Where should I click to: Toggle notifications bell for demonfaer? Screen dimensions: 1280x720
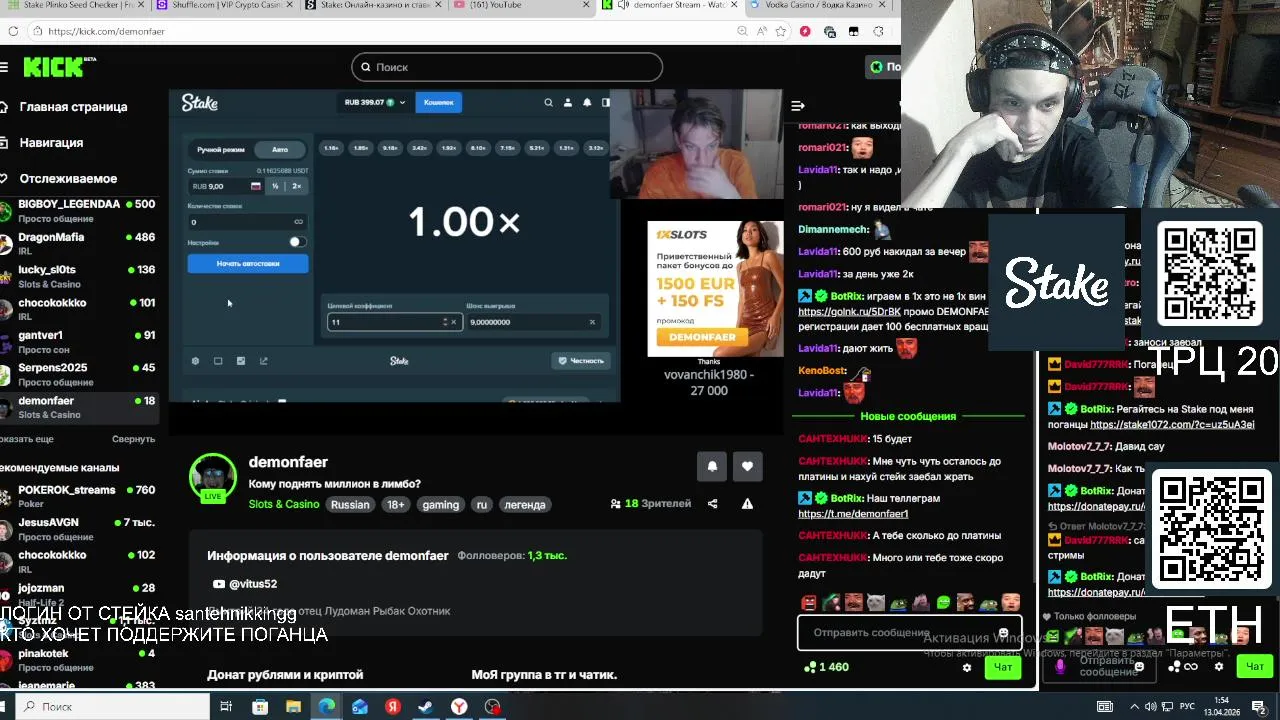pyautogui.click(x=712, y=466)
